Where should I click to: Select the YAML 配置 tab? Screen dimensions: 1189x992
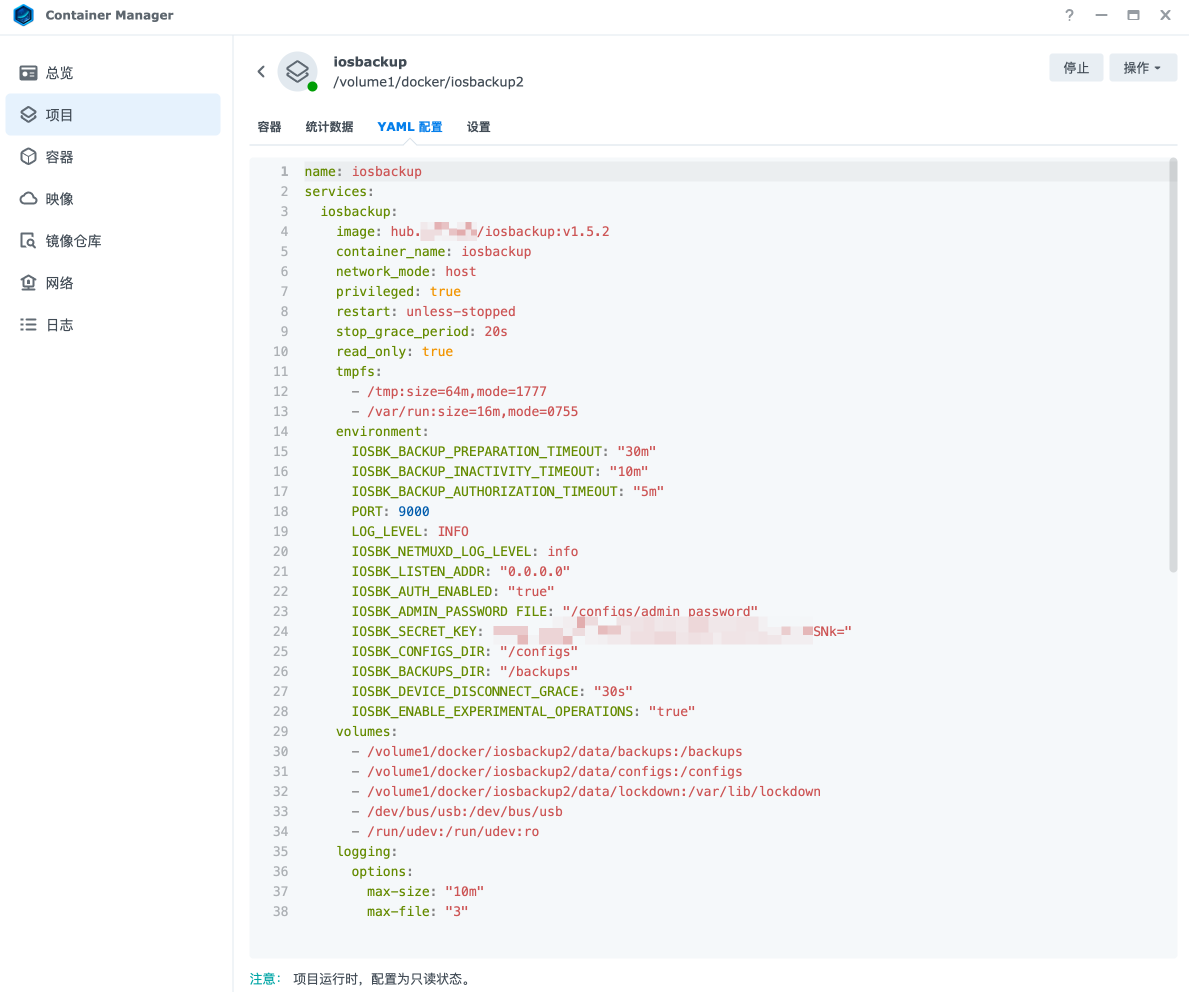(x=409, y=127)
